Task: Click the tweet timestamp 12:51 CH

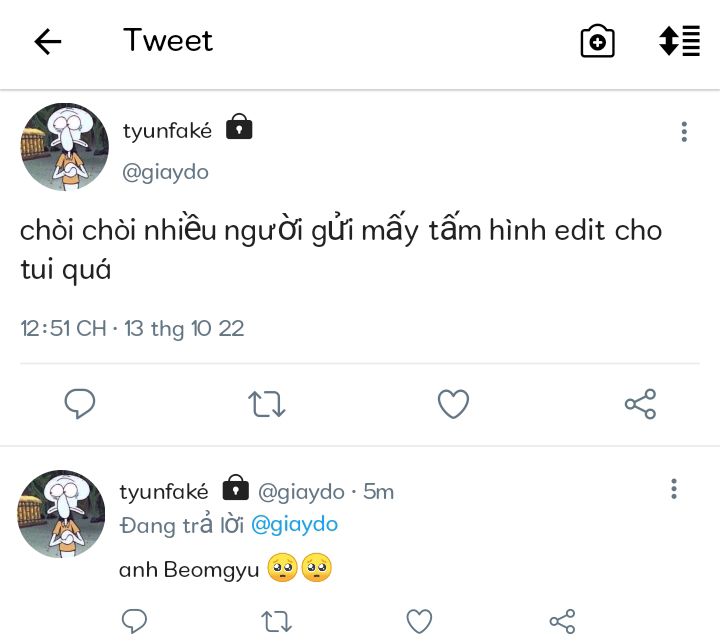Action: click(x=64, y=328)
